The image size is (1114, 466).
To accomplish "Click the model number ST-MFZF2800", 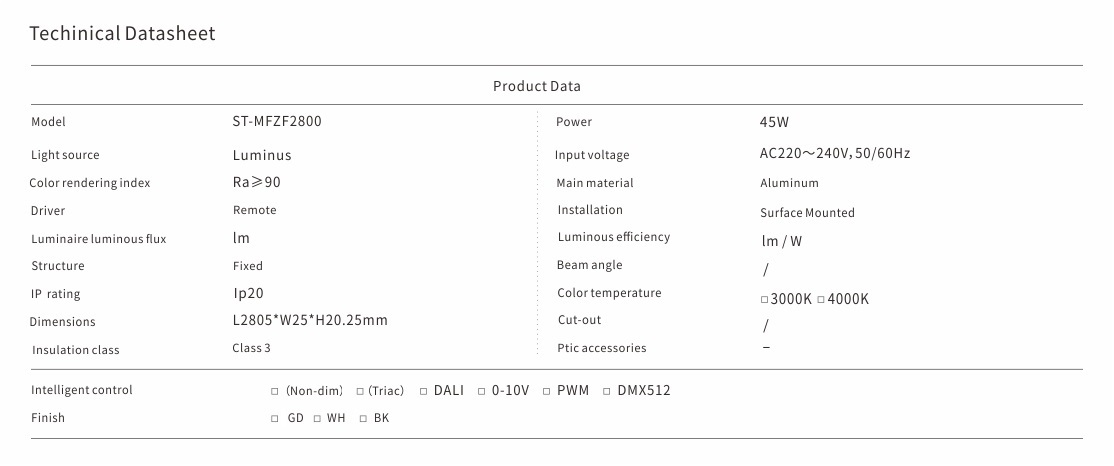I will point(277,122).
